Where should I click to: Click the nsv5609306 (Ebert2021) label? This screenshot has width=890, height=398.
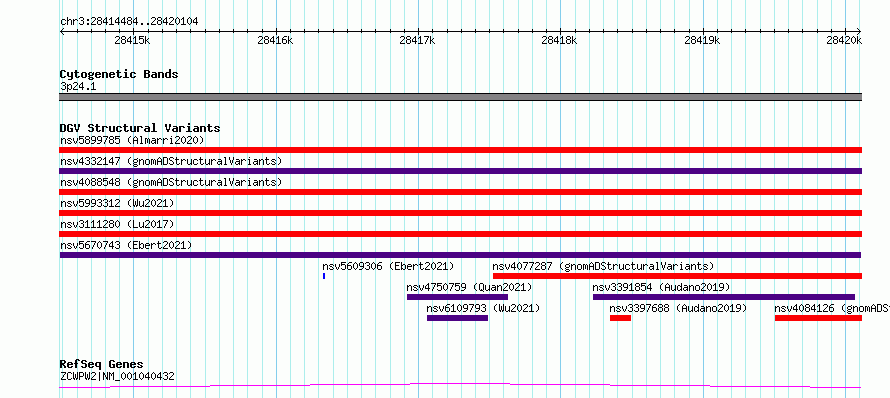388,266
